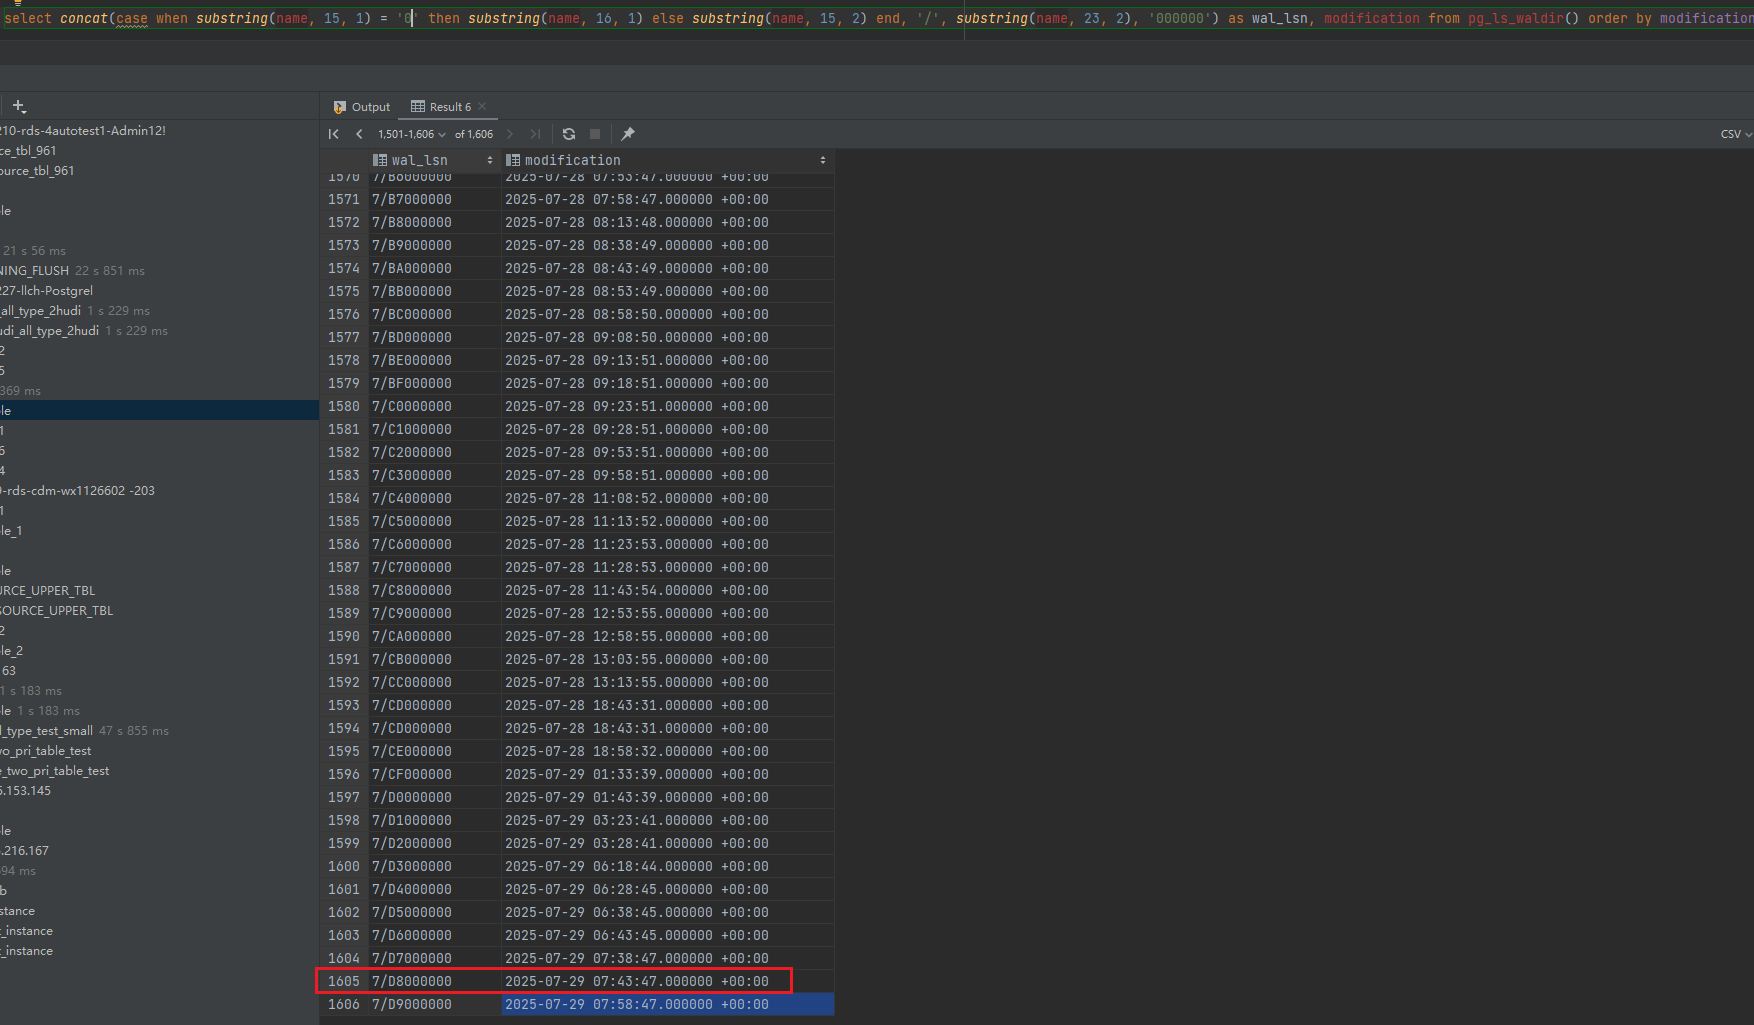Image resolution: width=1754 pixels, height=1025 pixels.
Task: Click the modification column table icon
Action: (513, 160)
